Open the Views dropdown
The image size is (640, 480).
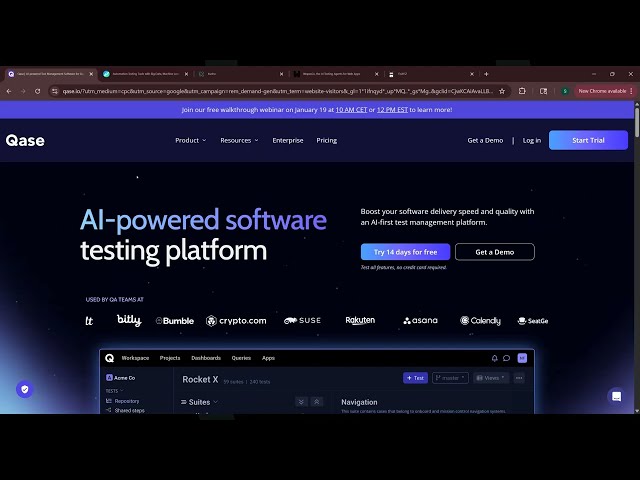click(491, 378)
